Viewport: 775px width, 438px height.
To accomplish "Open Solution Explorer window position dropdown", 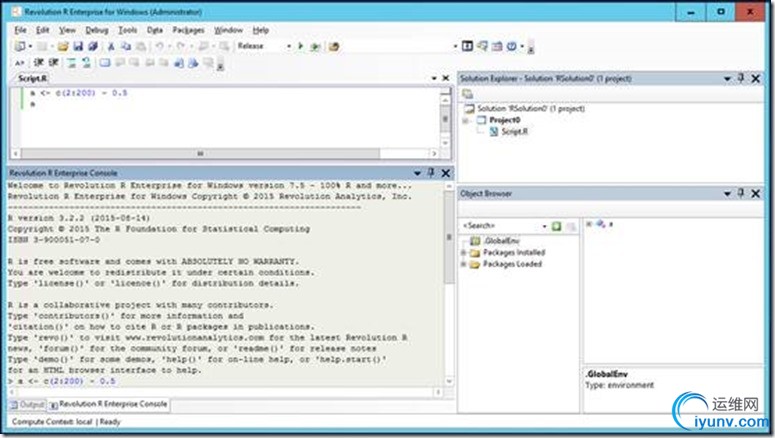I will point(727,79).
